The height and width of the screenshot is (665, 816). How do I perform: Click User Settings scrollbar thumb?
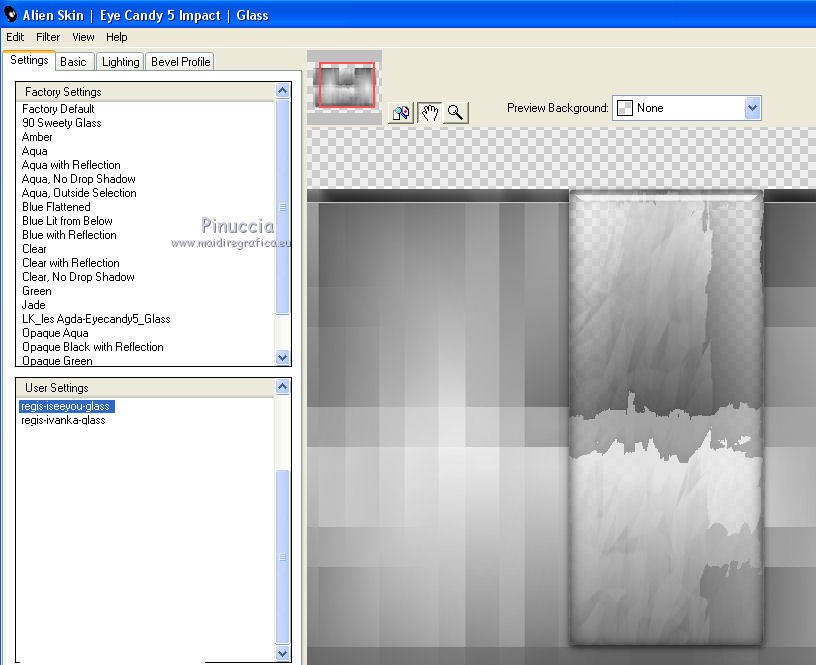[283, 557]
